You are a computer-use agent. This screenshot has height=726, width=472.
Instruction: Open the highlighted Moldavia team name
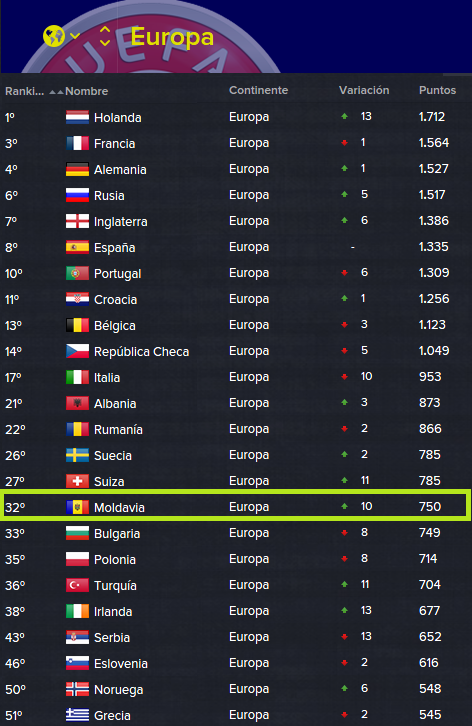pyautogui.click(x=119, y=507)
